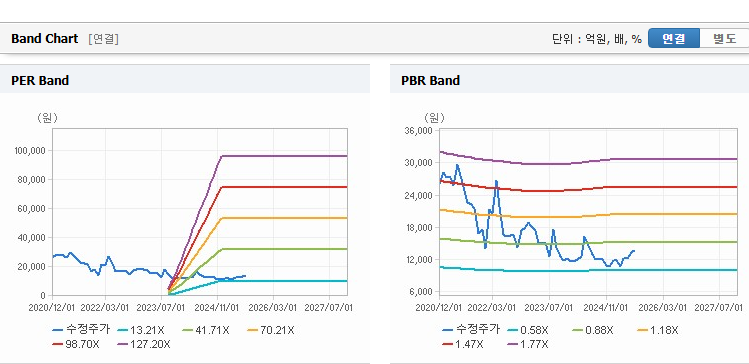Click the 12,000 y-axis label in PBR chart
Viewport: 749px width, 364px height.
coord(419,259)
